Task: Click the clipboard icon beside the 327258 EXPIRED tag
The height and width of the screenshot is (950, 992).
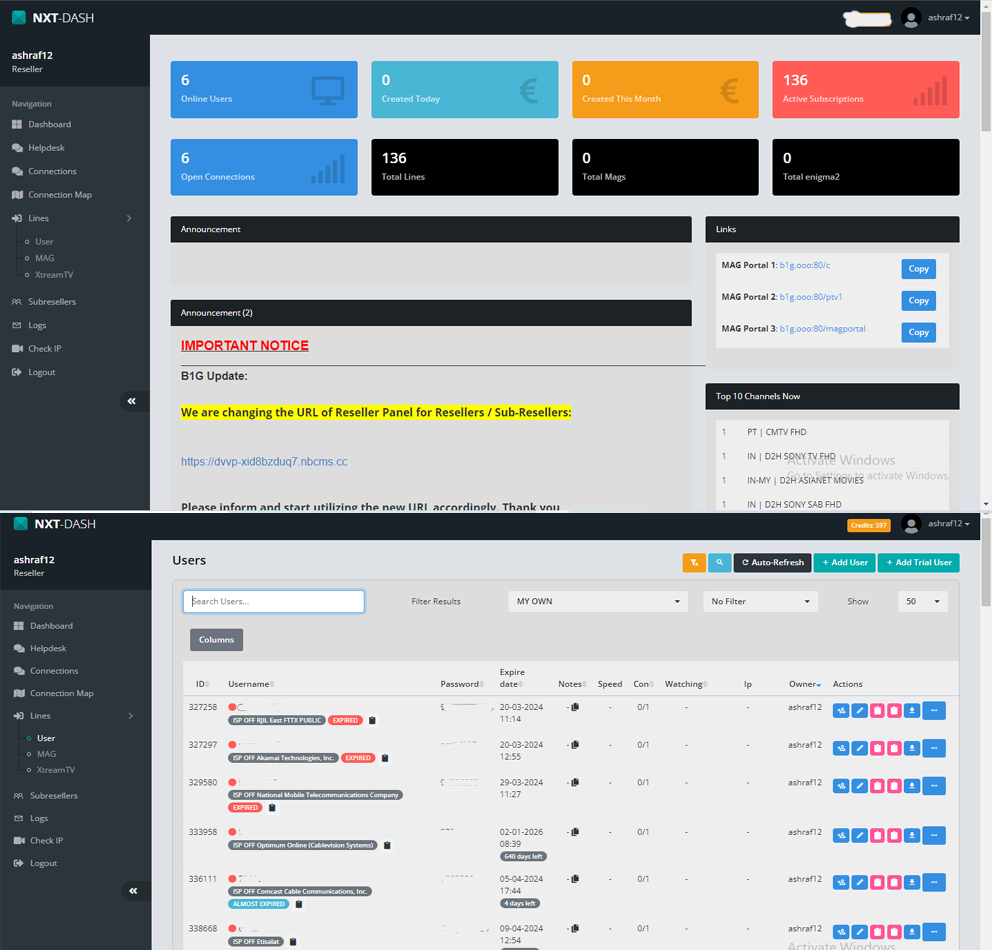Action: tap(372, 720)
